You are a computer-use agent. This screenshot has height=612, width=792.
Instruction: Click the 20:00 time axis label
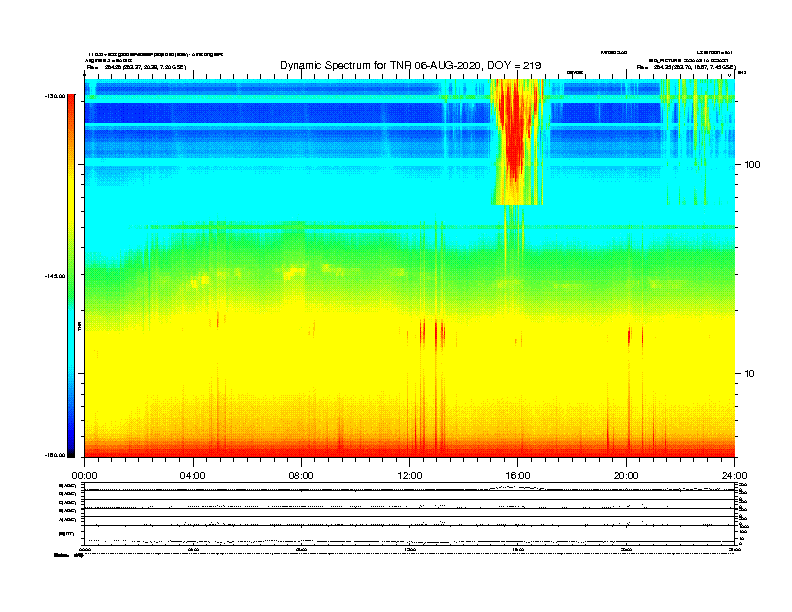point(626,476)
